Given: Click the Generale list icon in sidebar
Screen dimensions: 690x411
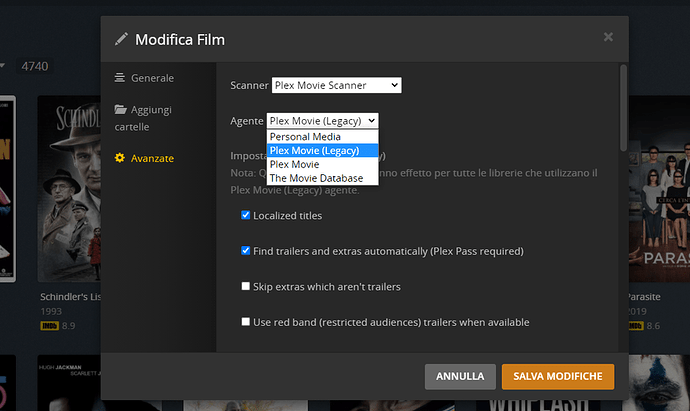Looking at the screenshot, I should (120, 78).
